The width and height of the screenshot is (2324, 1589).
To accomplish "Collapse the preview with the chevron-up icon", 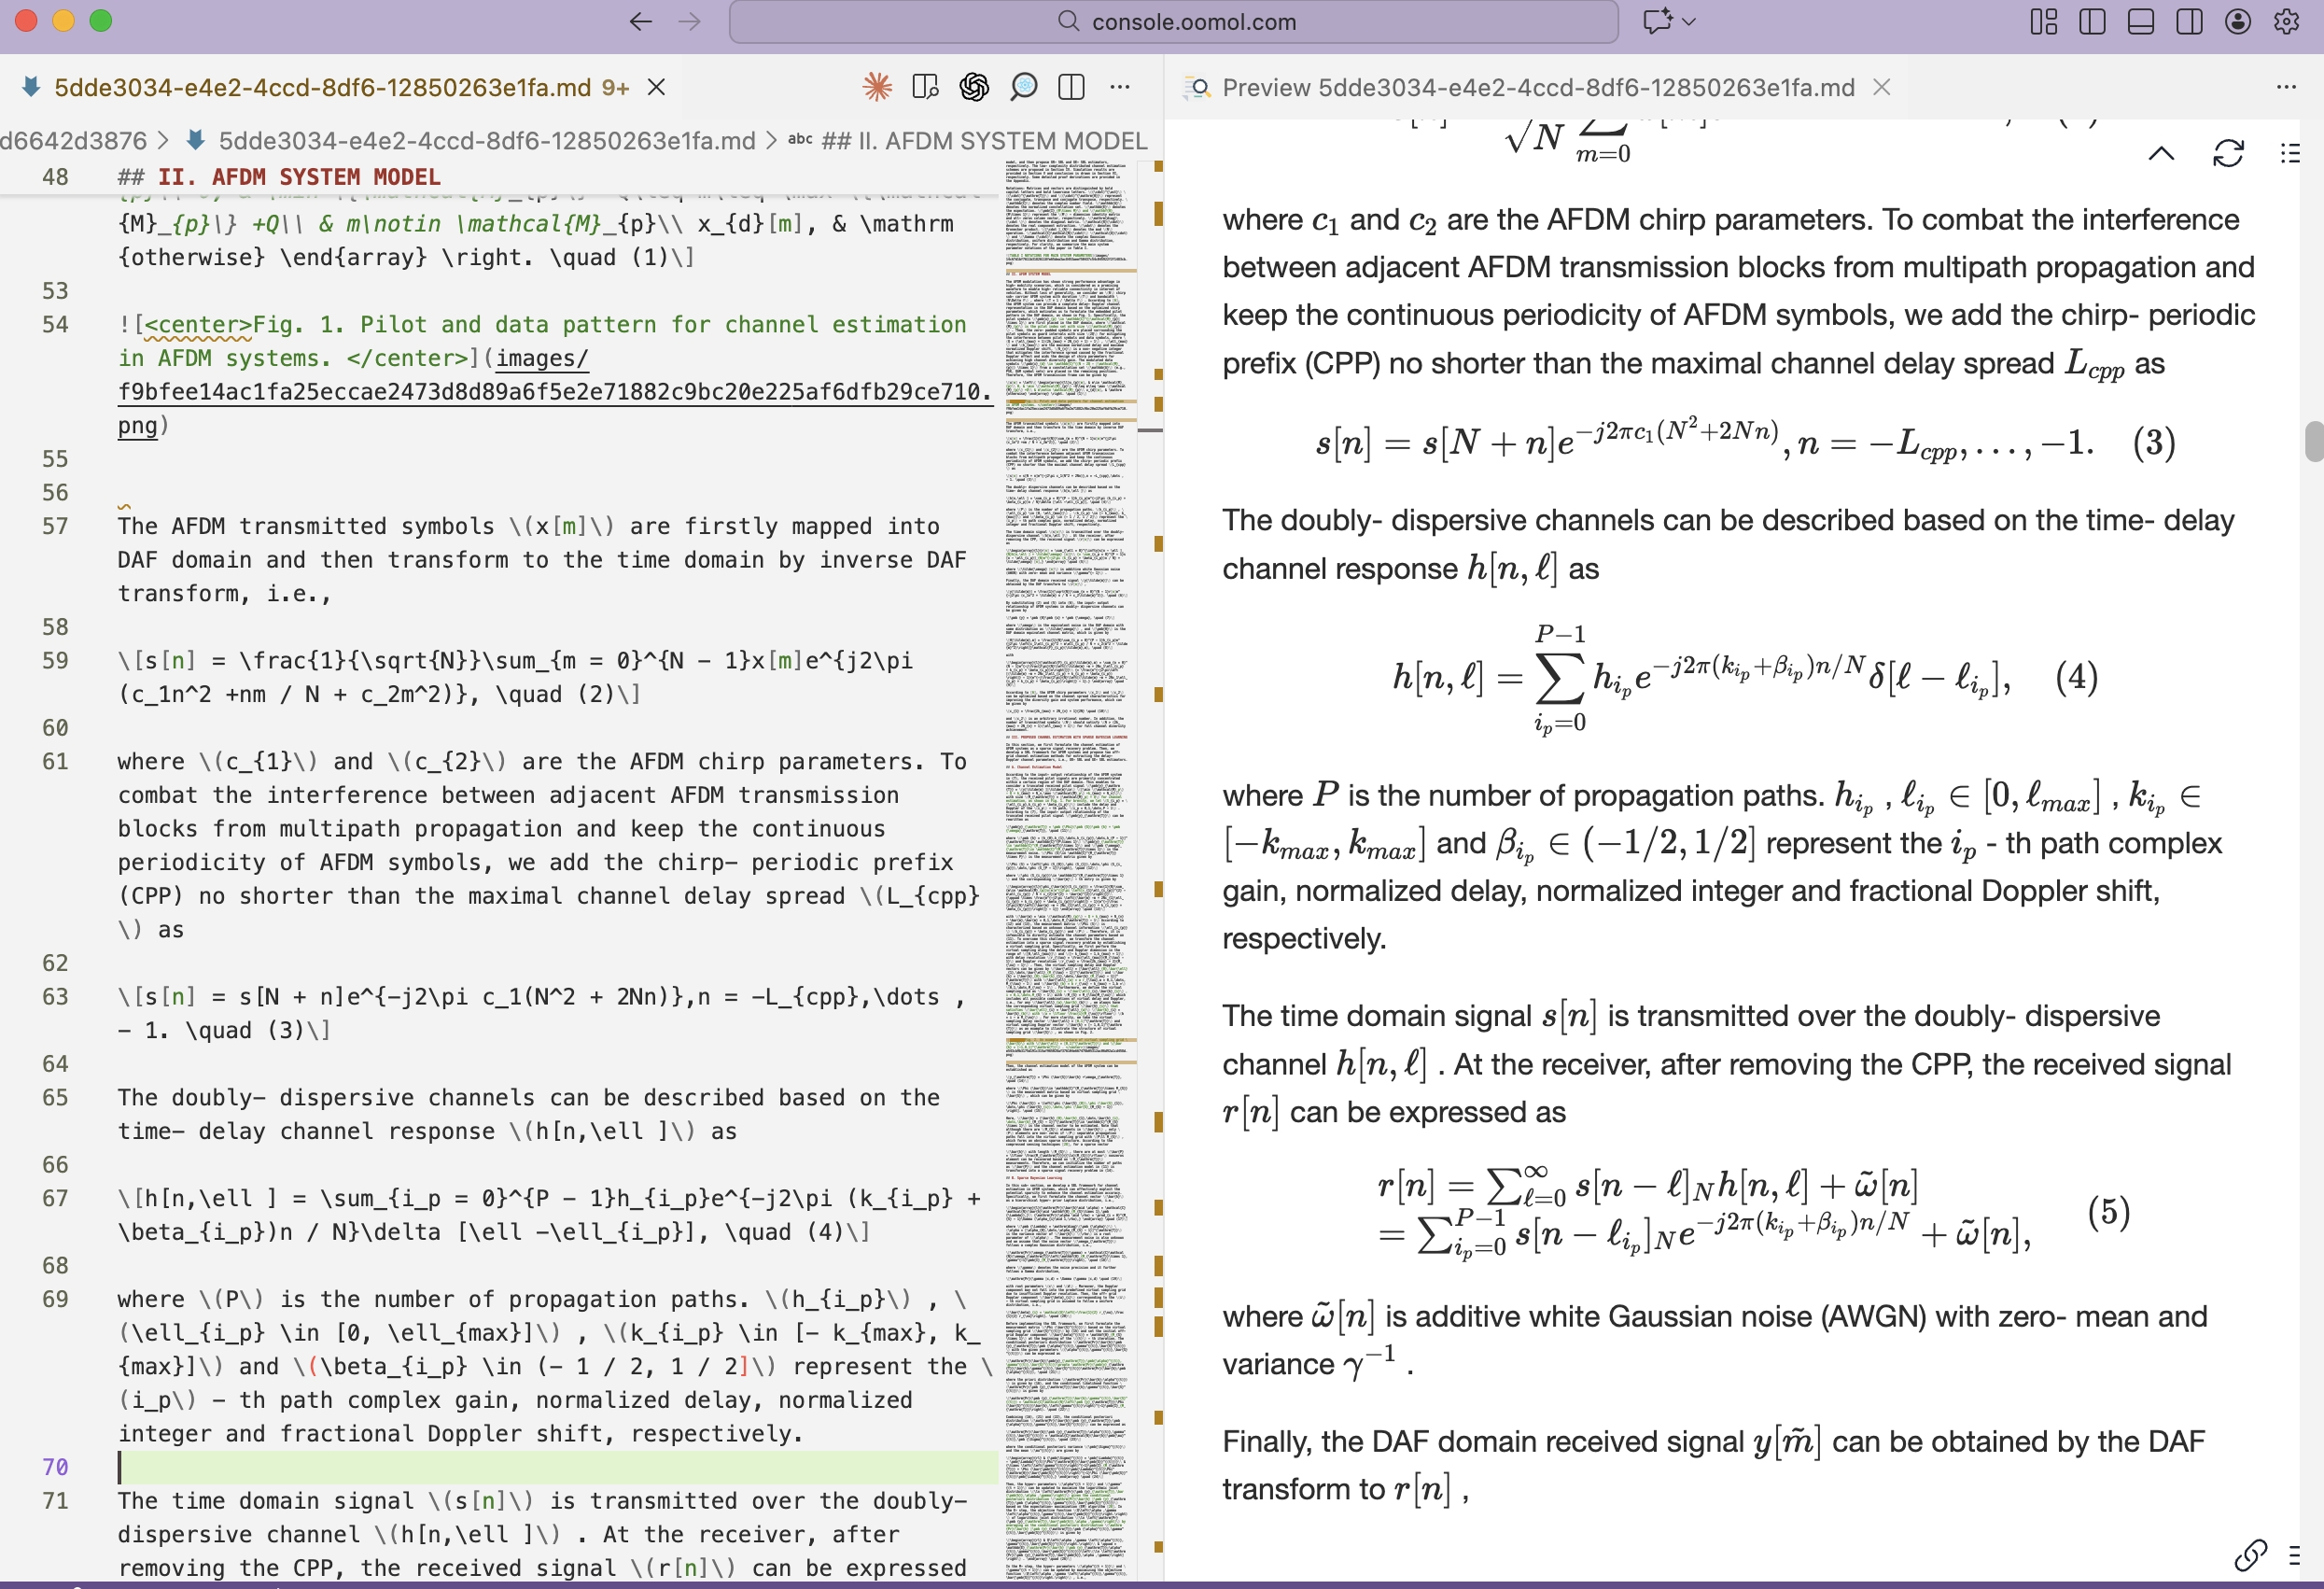I will click(x=2162, y=153).
